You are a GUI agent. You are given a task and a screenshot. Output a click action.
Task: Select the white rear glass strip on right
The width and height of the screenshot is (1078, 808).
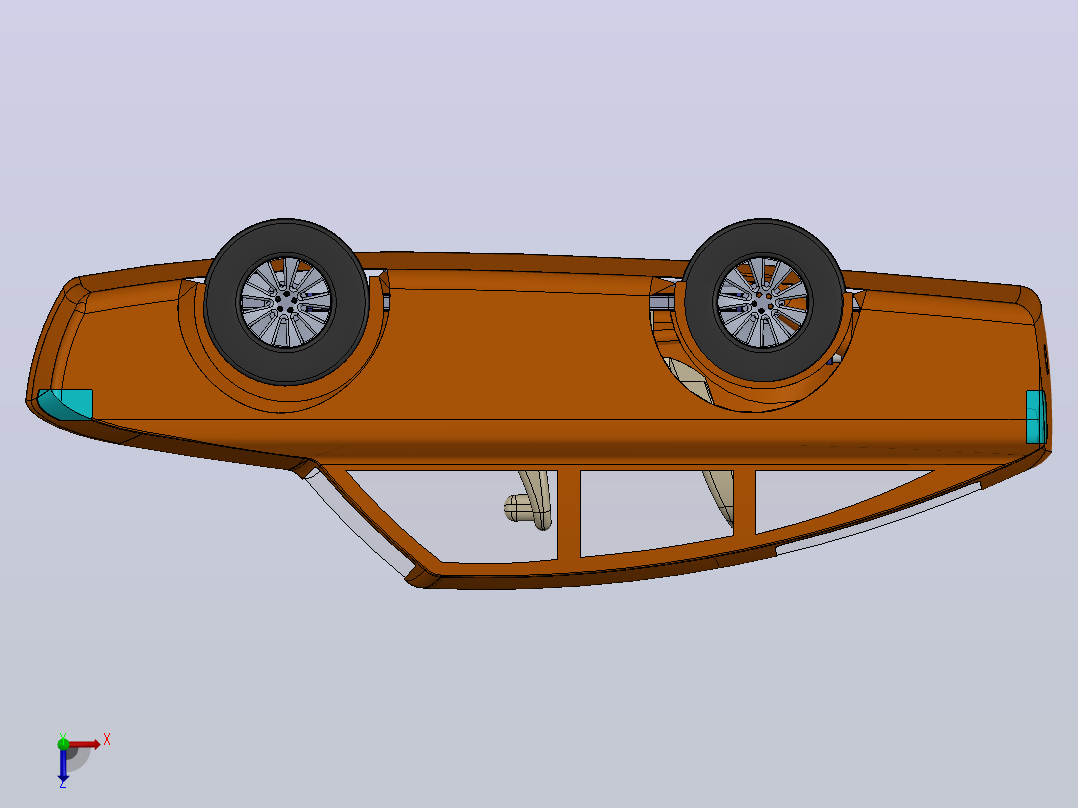click(x=879, y=519)
